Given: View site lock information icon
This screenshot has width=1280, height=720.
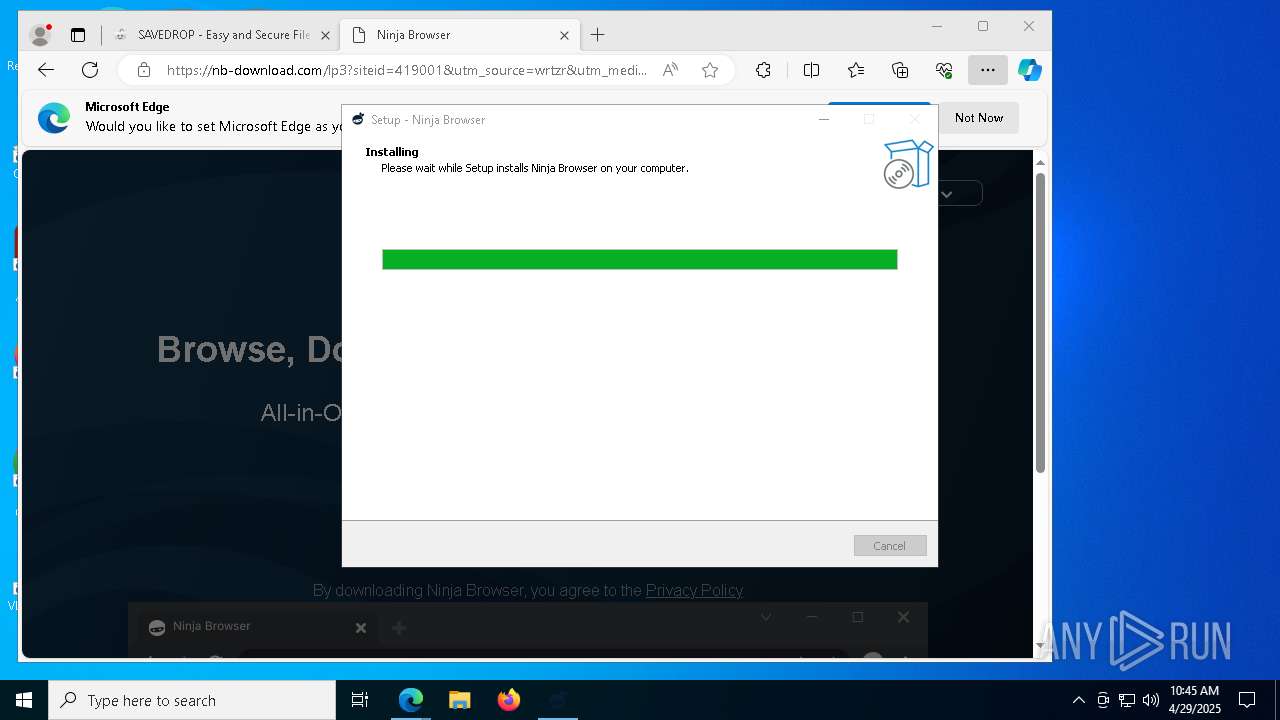Looking at the screenshot, I should click(x=144, y=70).
